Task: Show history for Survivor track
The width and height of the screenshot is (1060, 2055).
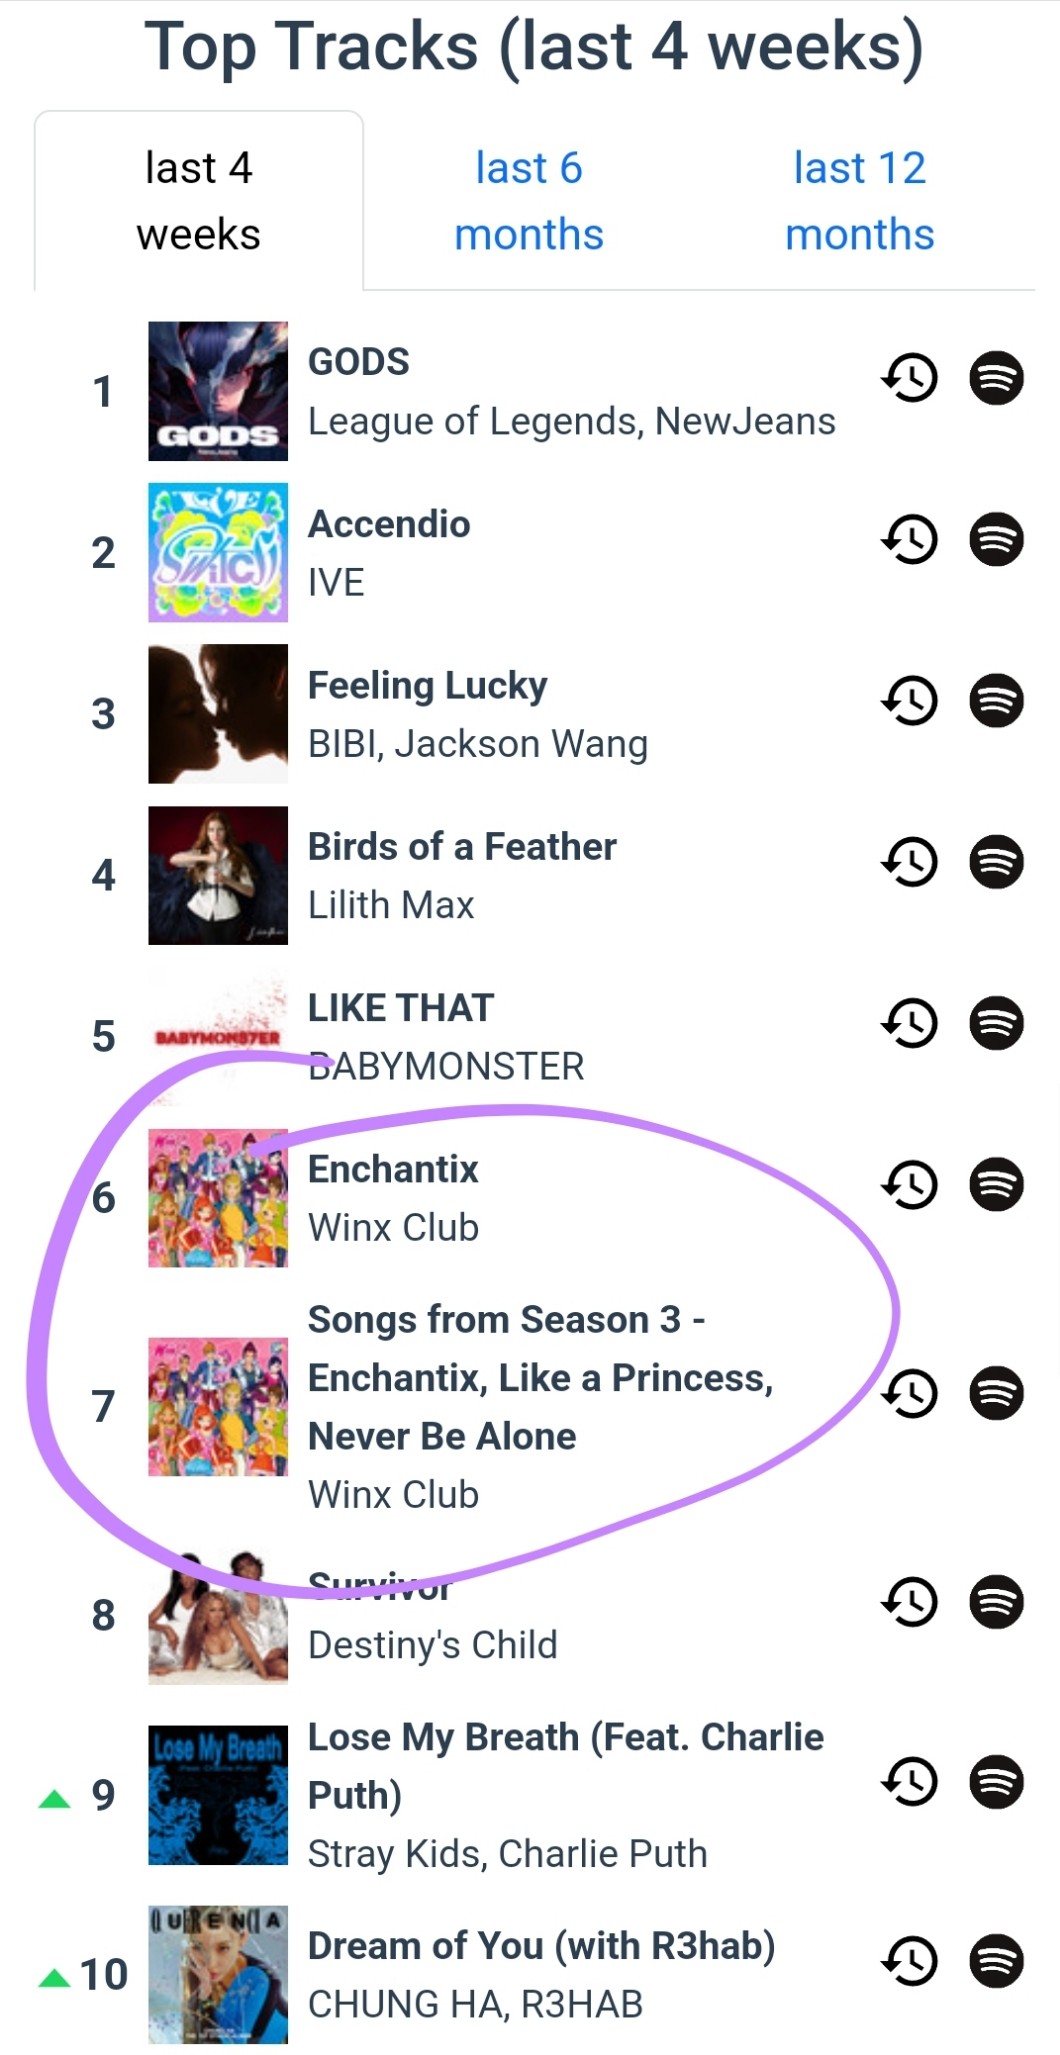Action: 909,1602
